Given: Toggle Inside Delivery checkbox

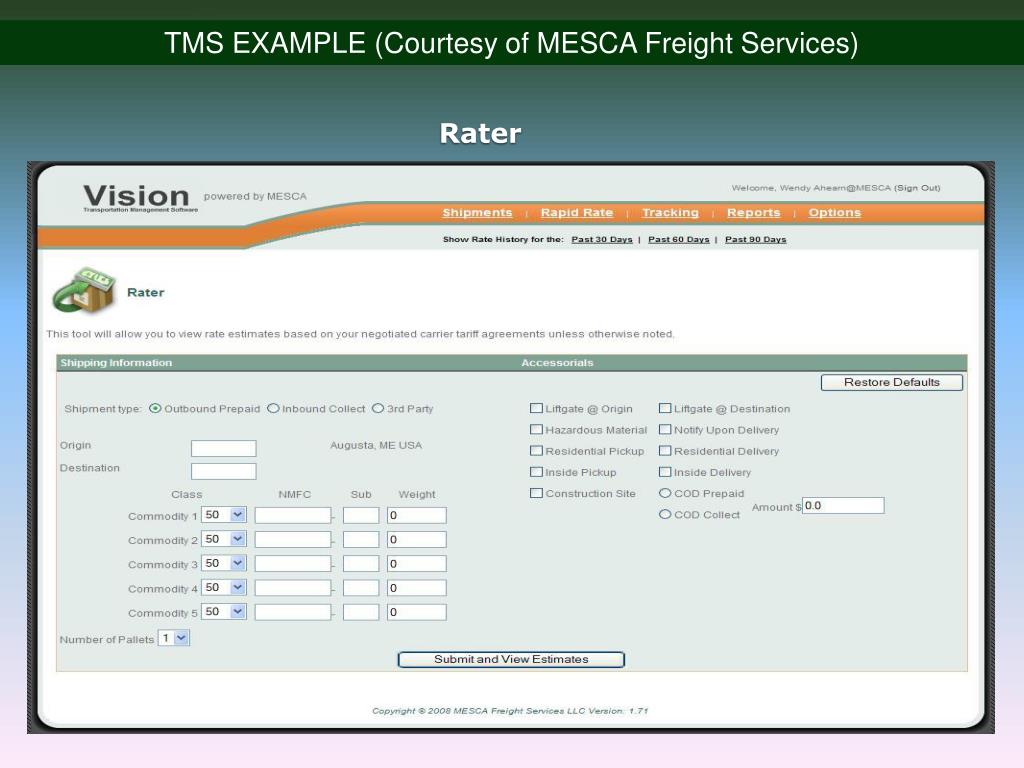Looking at the screenshot, I should pos(665,472).
